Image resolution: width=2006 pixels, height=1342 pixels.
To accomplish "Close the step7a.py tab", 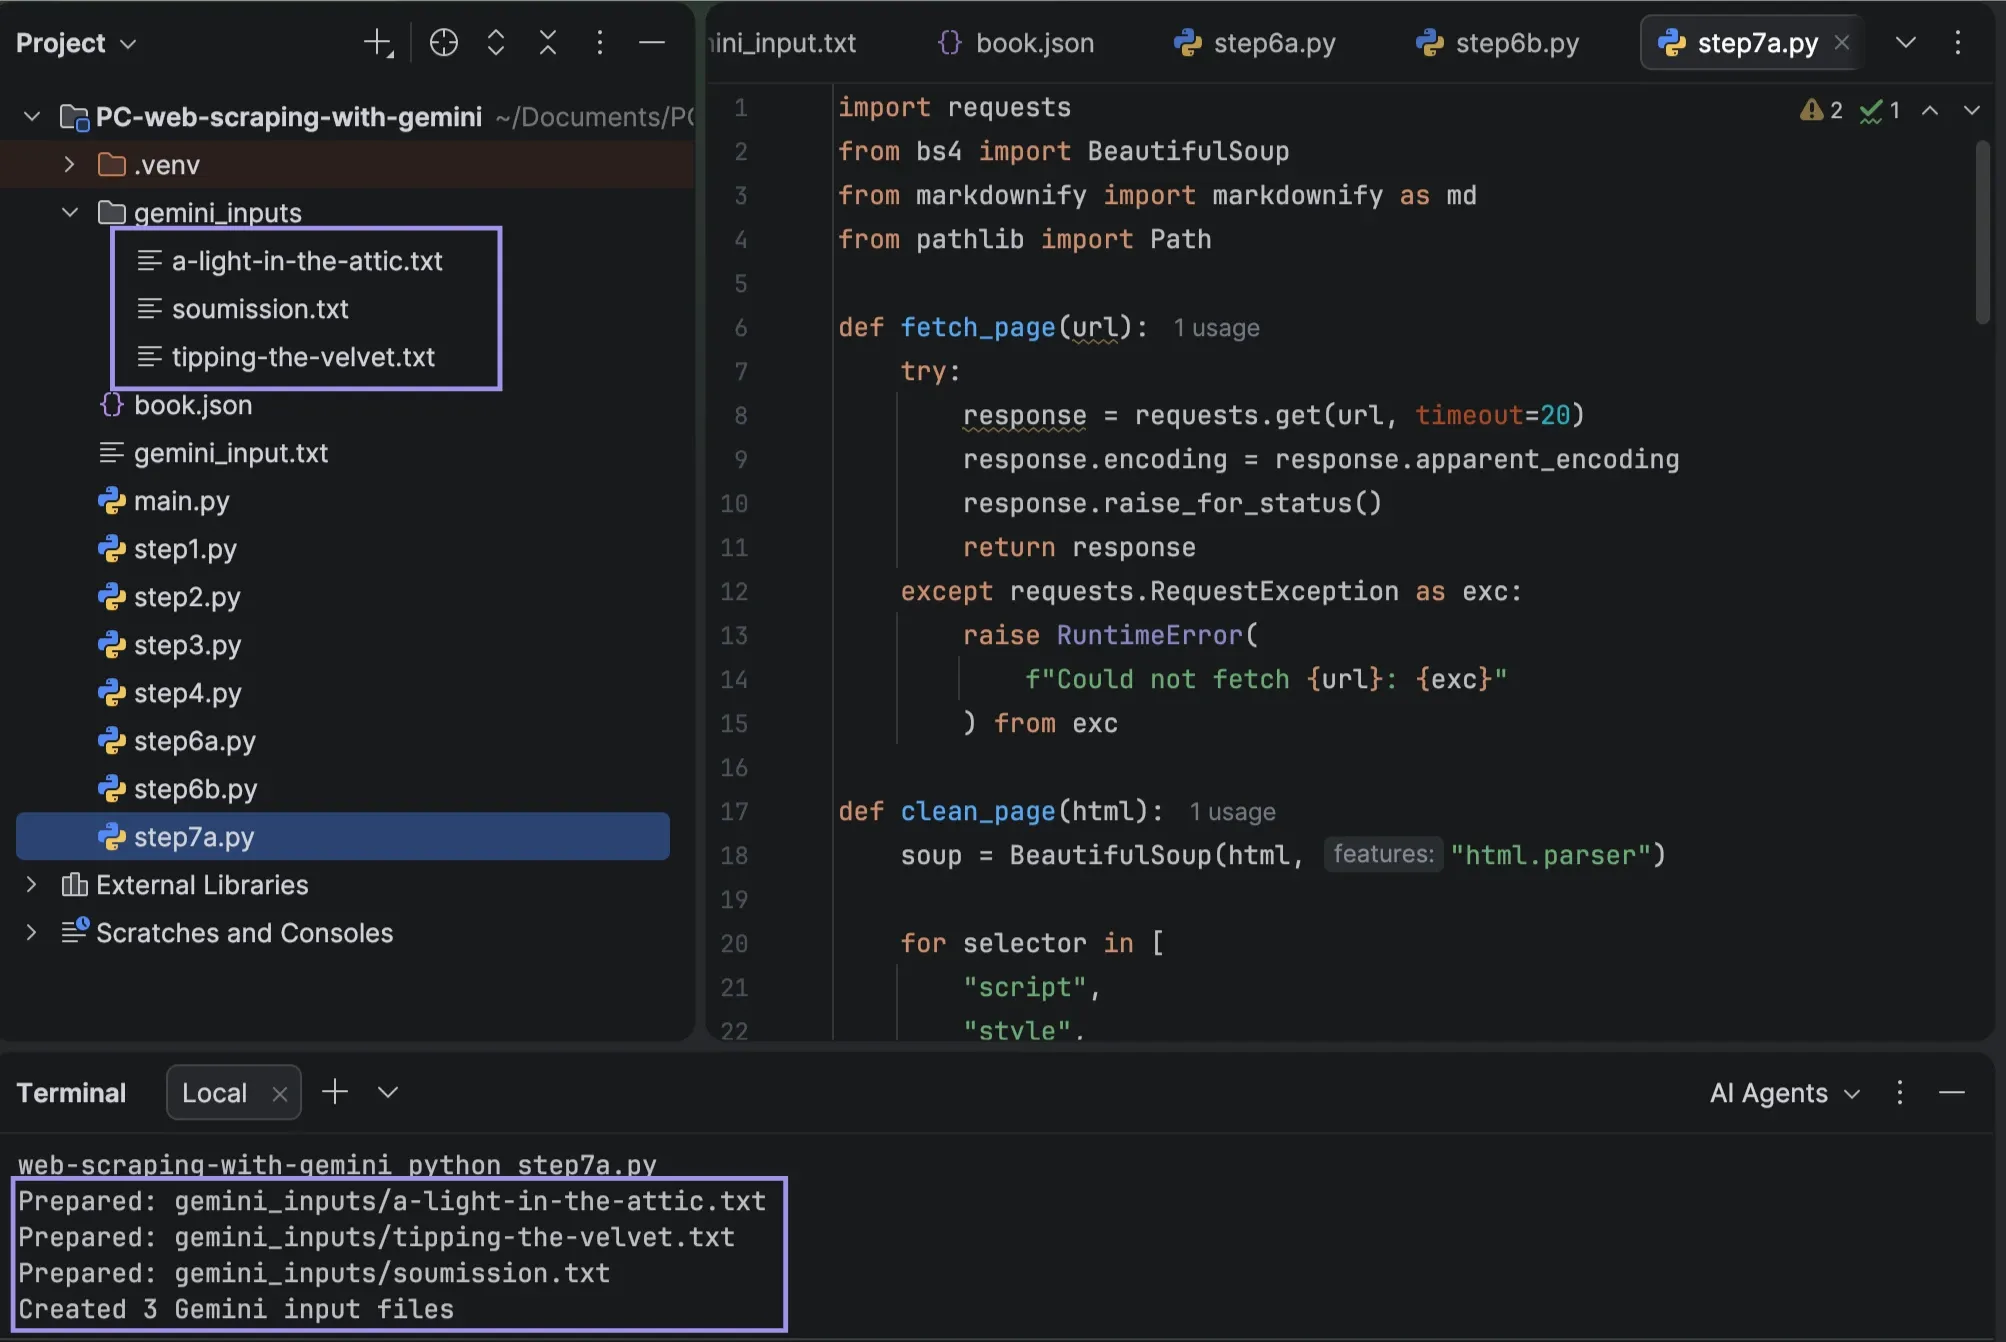I will (x=1842, y=43).
